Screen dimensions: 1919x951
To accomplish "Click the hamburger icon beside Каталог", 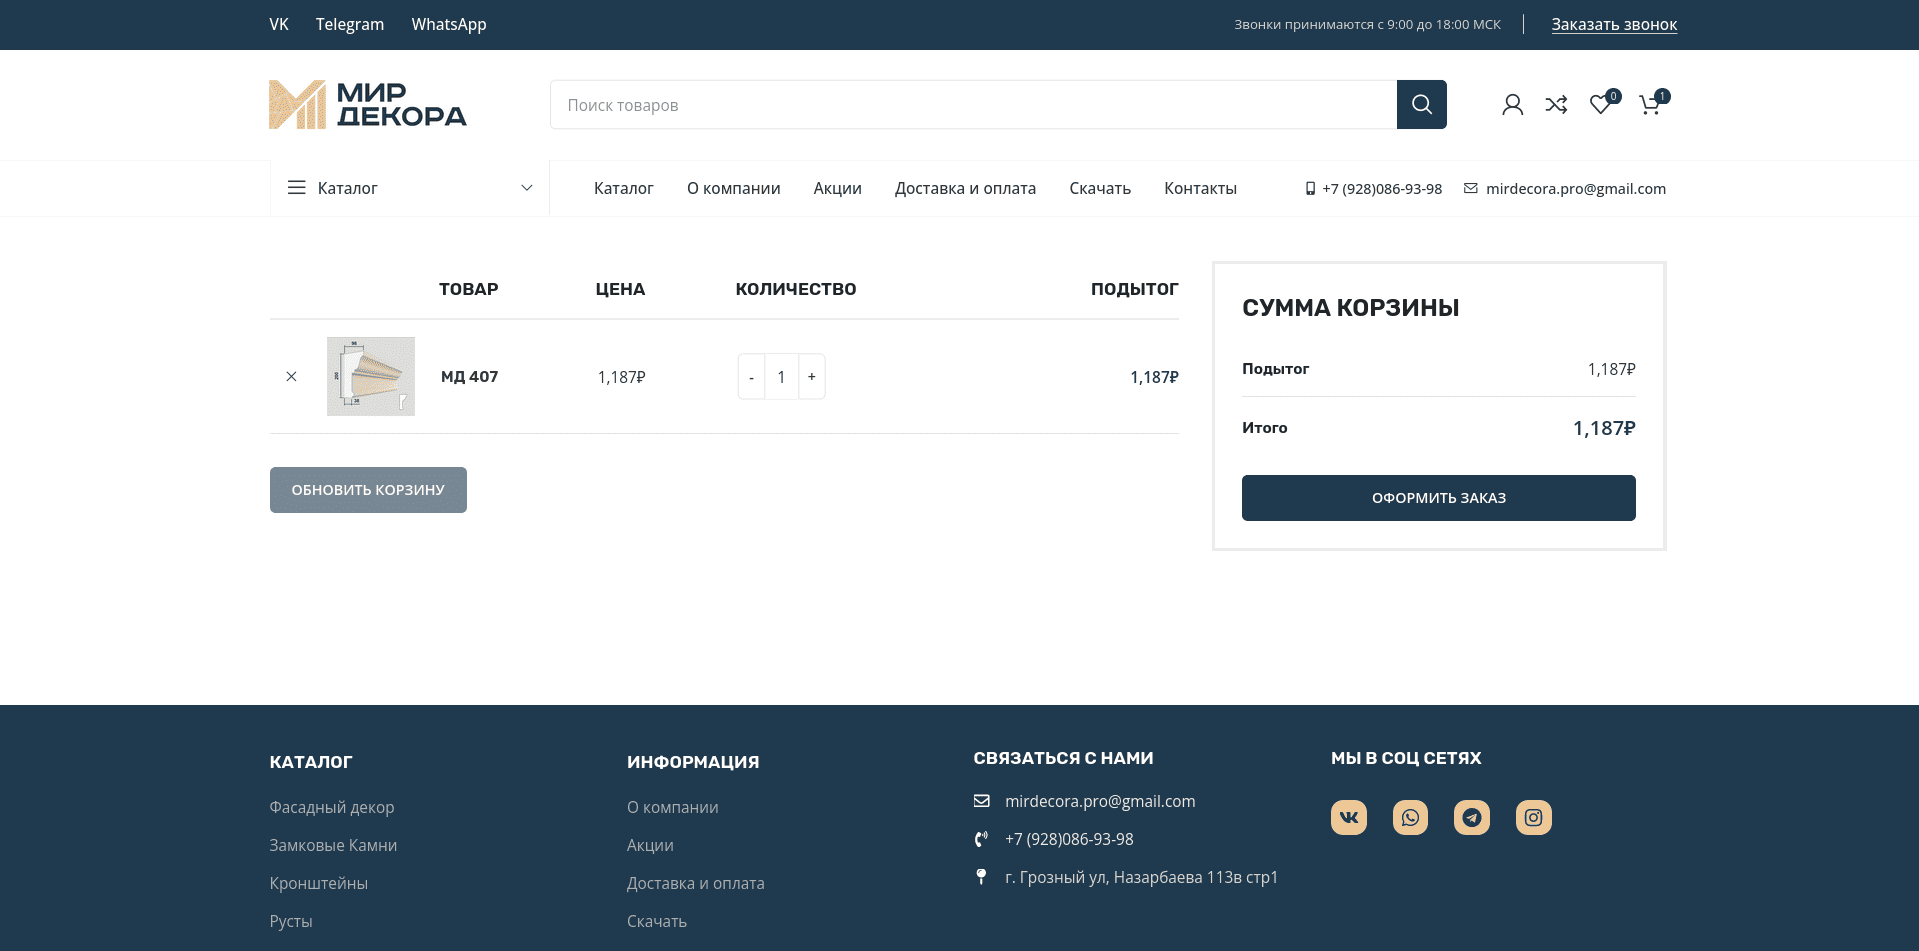I will 296,188.
